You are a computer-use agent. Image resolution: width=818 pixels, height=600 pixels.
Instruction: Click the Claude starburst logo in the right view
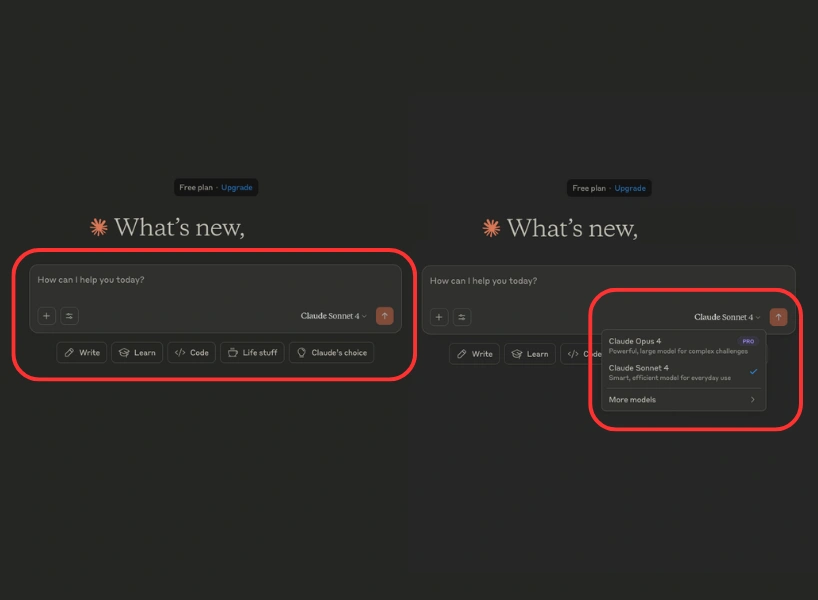coord(491,228)
